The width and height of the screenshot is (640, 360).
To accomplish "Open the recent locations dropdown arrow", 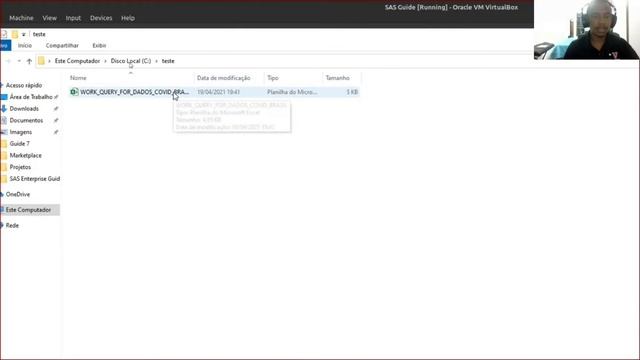I will 19,61.
